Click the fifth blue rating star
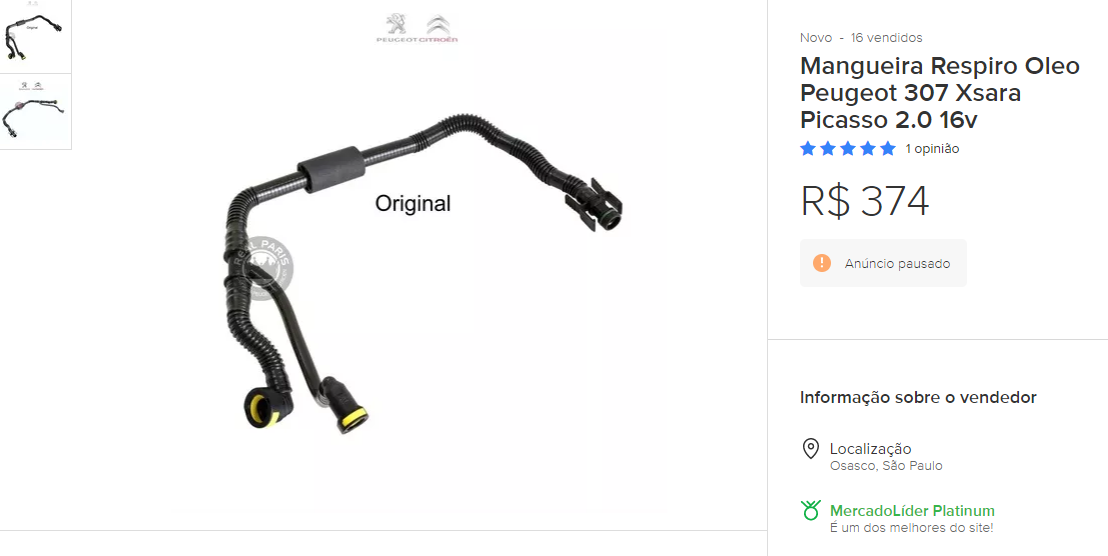The image size is (1108, 556). 888,148
